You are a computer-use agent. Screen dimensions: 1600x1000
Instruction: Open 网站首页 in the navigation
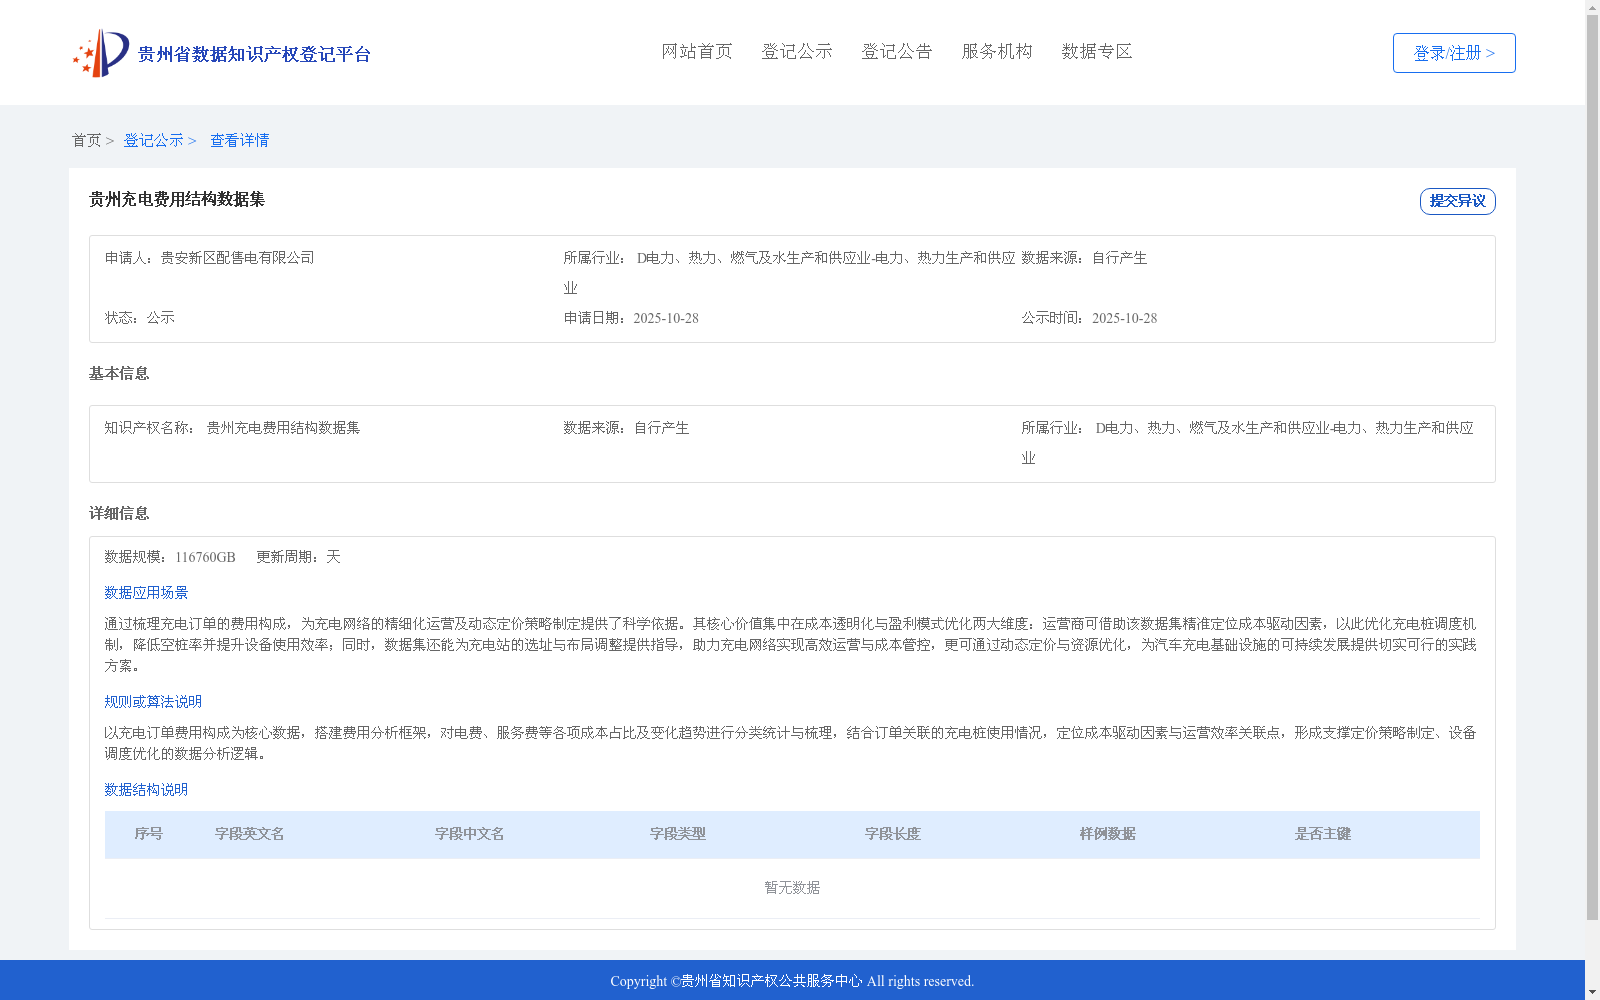pos(697,51)
